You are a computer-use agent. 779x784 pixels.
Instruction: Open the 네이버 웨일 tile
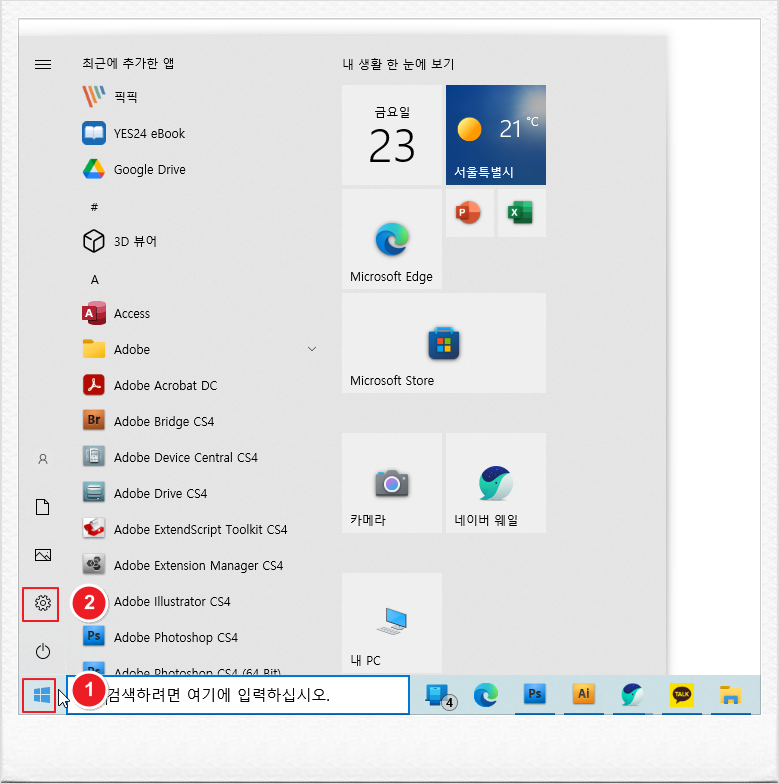(x=496, y=483)
